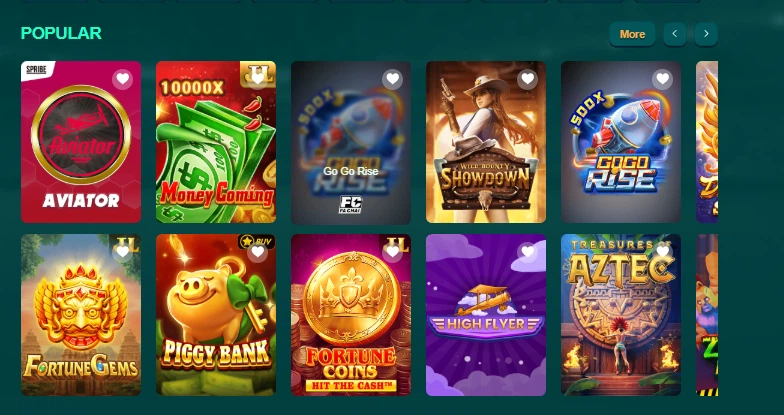Open Wild Bounty Showdown game
The height and width of the screenshot is (415, 784).
pos(486,142)
